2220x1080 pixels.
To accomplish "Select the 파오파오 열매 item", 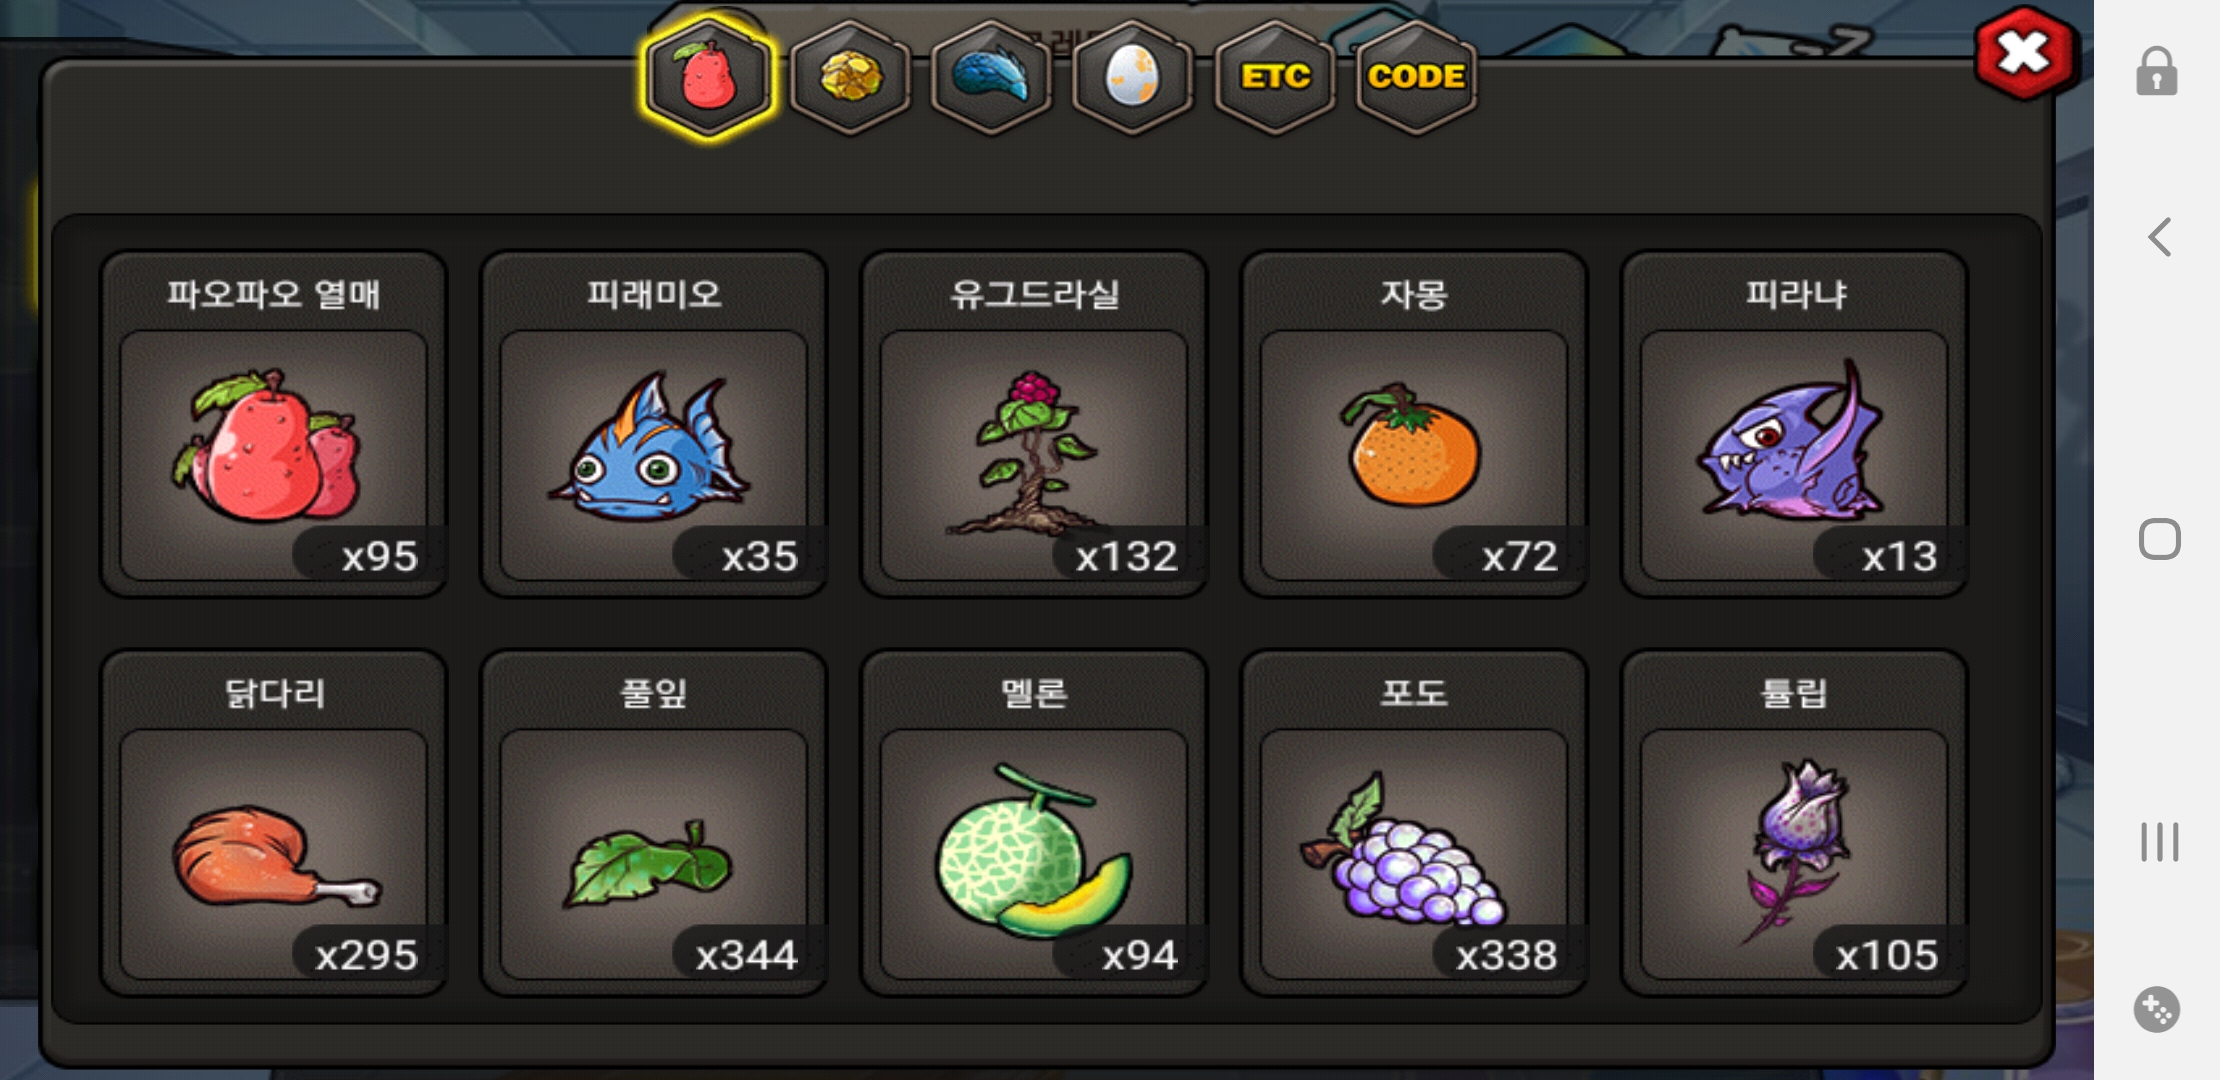I will pyautogui.click(x=274, y=424).
